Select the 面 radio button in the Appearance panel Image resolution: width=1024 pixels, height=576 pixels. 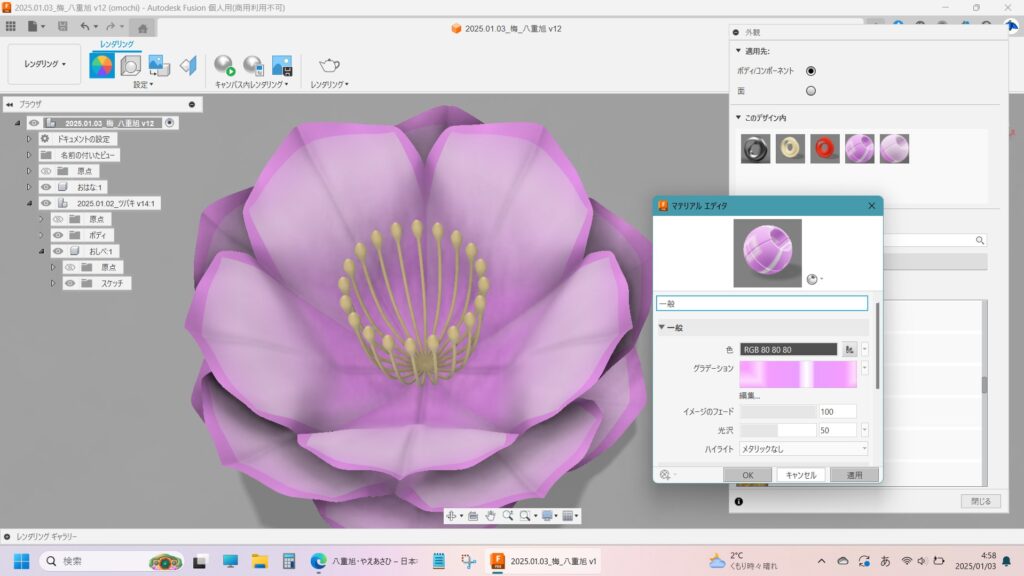click(x=811, y=91)
